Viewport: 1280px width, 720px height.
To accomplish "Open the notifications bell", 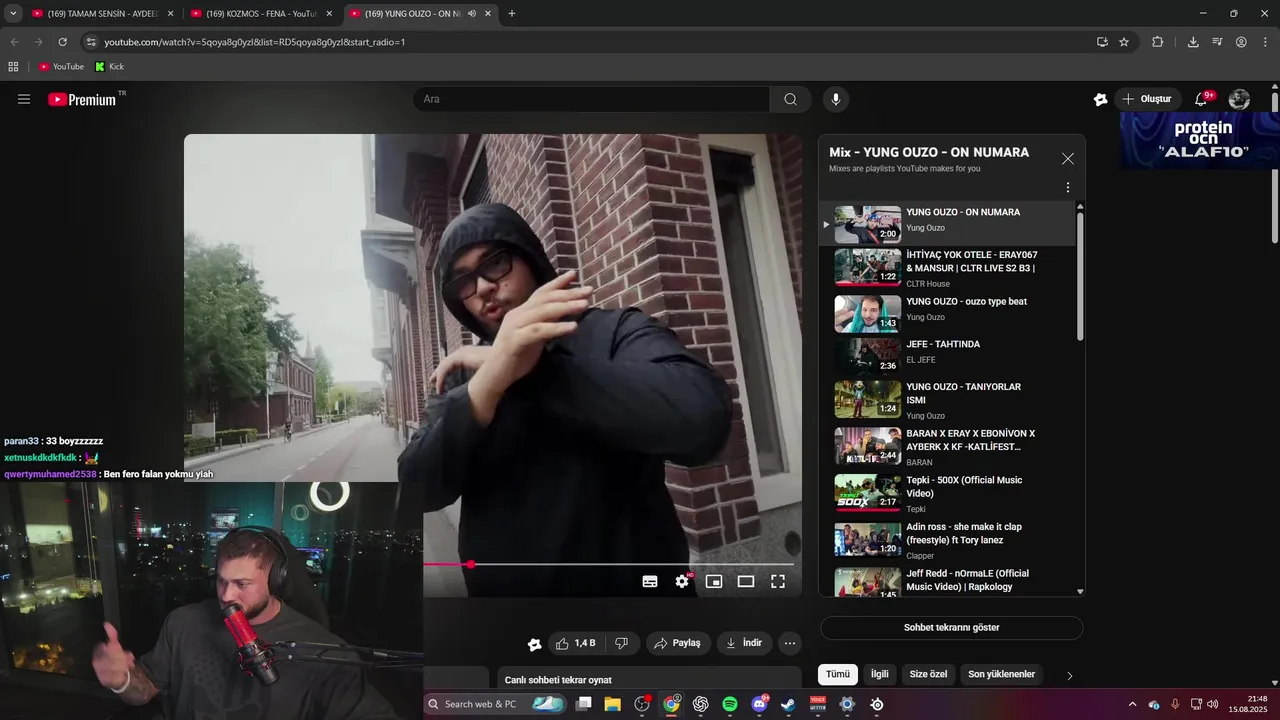I will [x=1201, y=99].
